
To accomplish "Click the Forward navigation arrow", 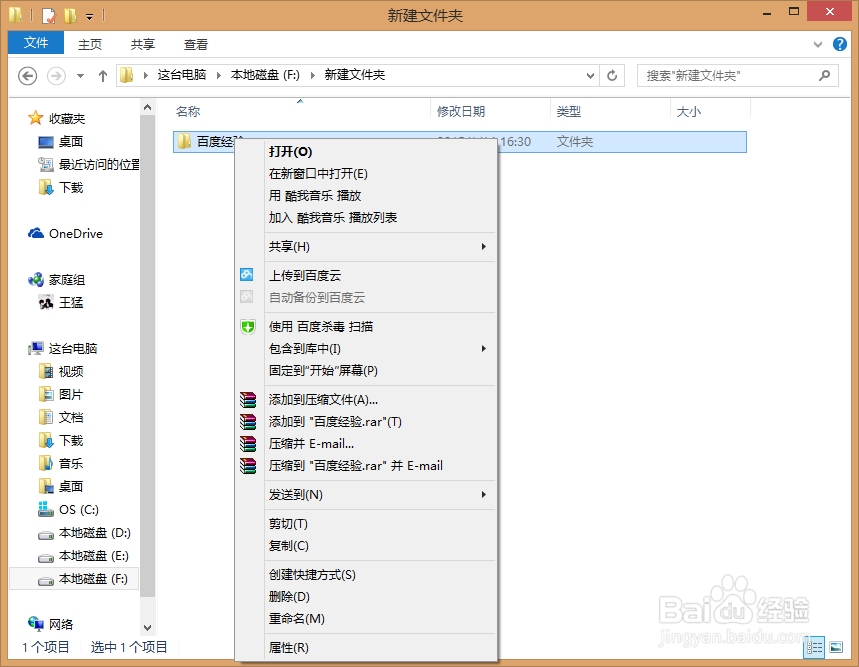I will click(x=56, y=76).
